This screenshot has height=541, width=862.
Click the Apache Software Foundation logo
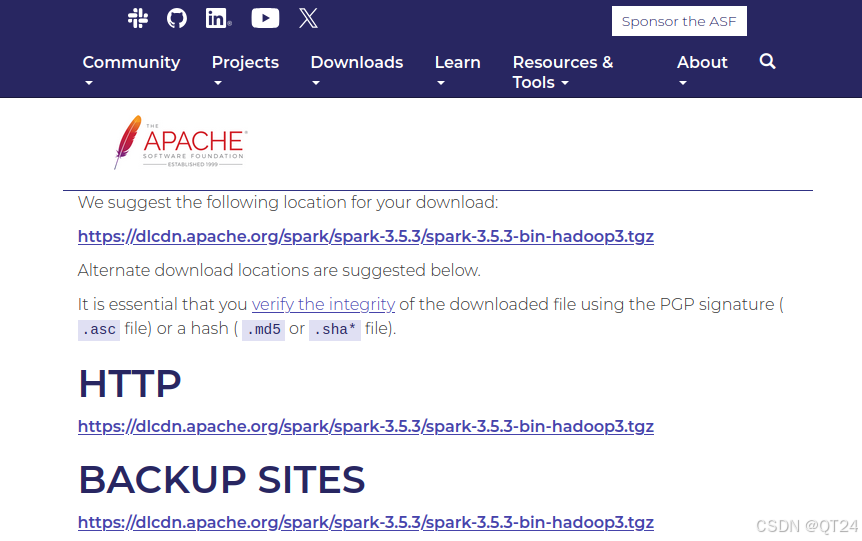pyautogui.click(x=180, y=142)
